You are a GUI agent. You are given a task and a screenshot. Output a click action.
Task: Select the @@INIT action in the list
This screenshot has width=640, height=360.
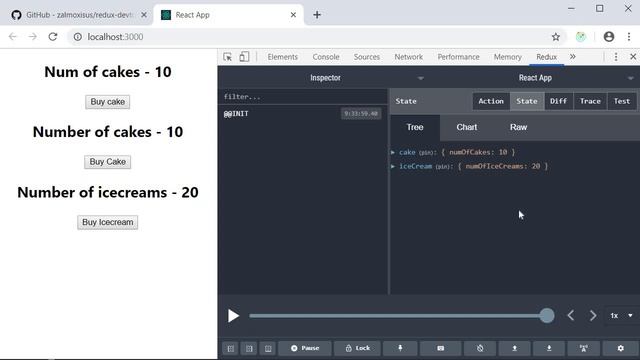point(303,113)
